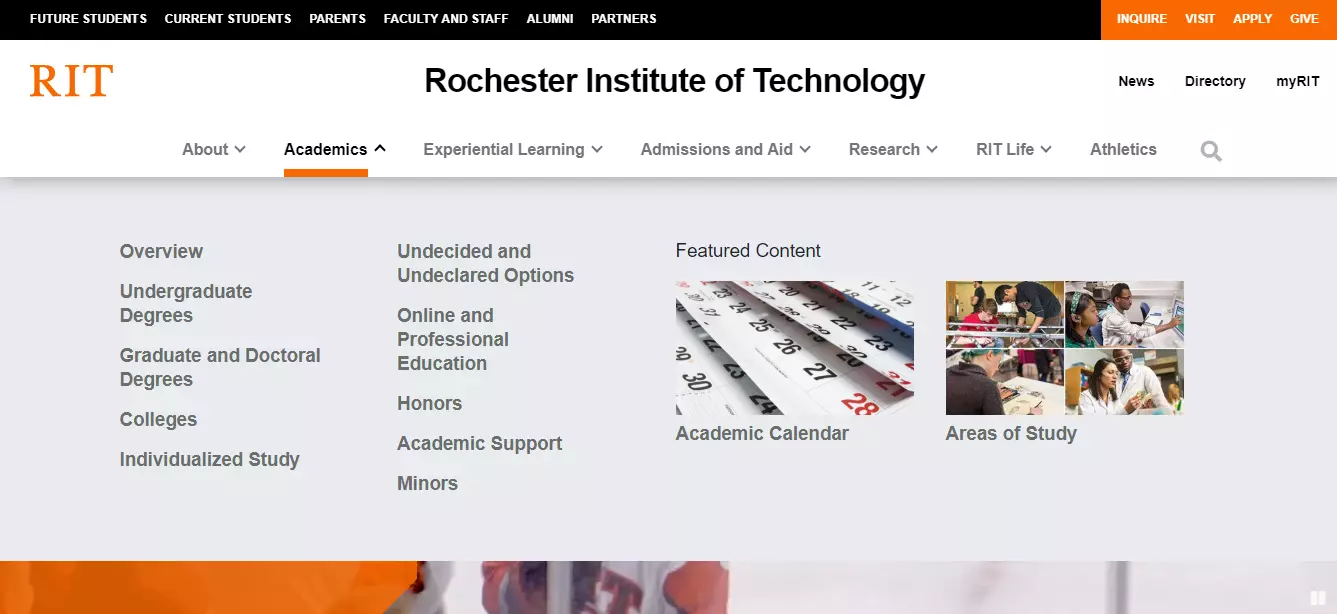Click the RIT logo
Screen dimensions: 1337x614
click(71, 80)
